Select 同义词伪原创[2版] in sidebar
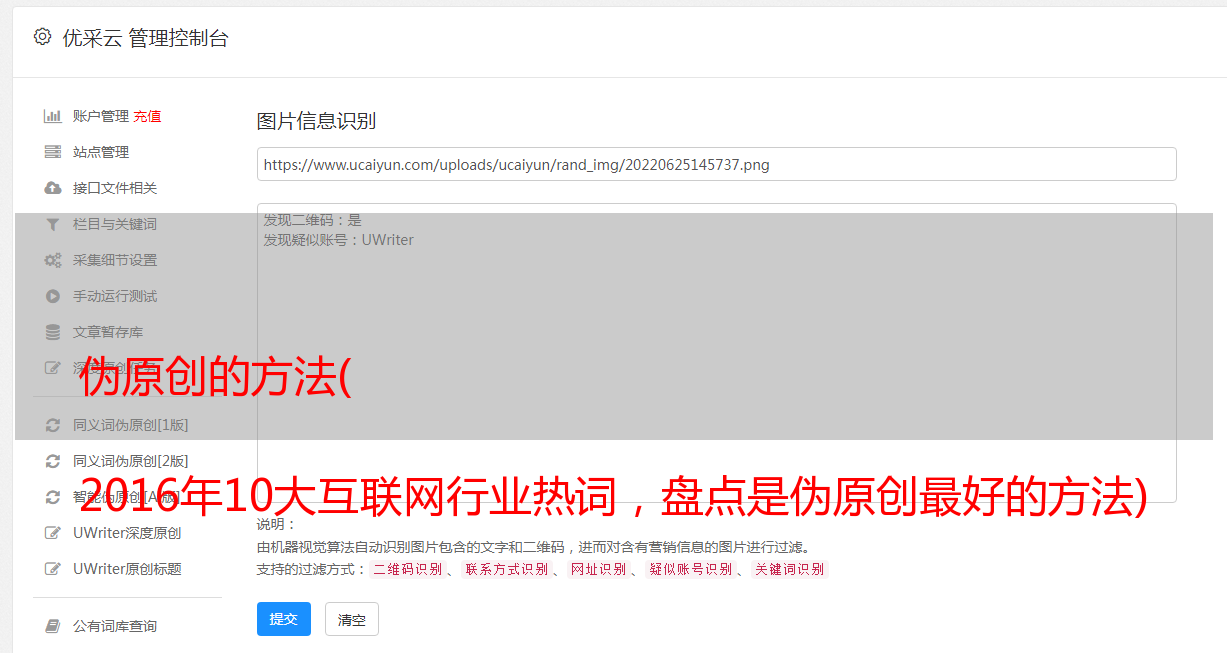The image size is (1227, 653). tap(130, 461)
